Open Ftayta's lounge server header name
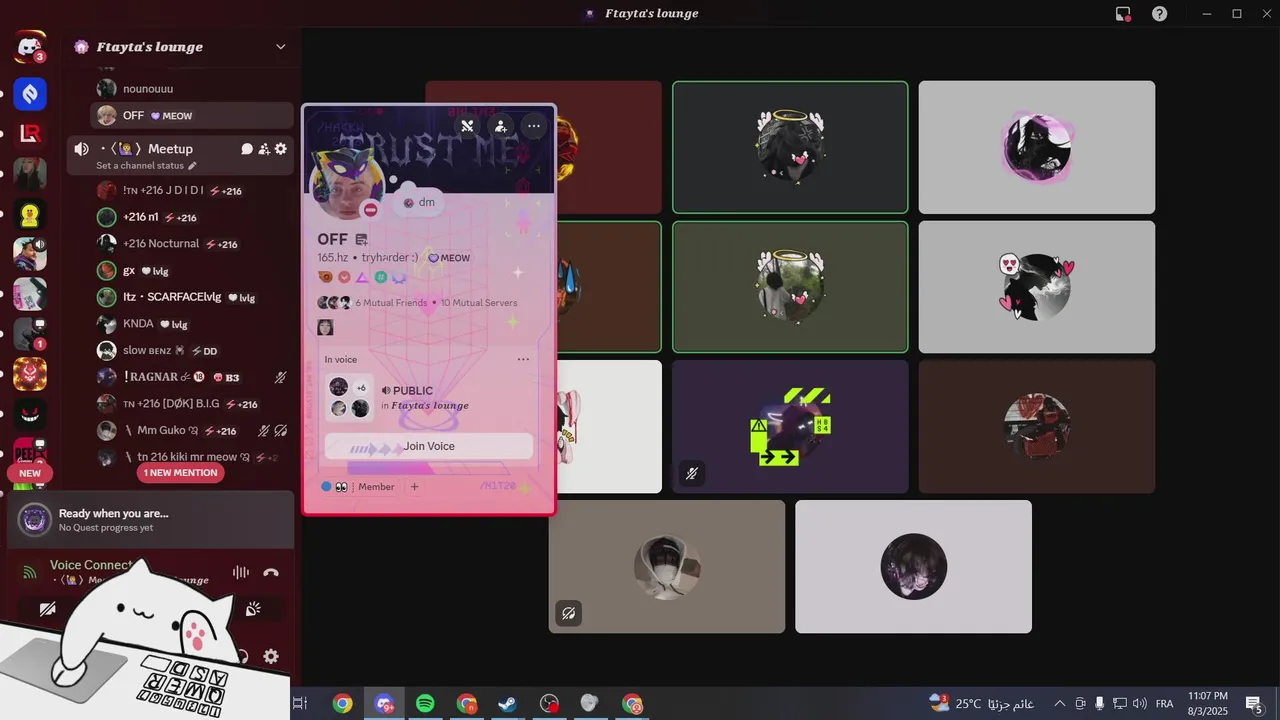Viewport: 1280px width, 720px height. (x=150, y=47)
